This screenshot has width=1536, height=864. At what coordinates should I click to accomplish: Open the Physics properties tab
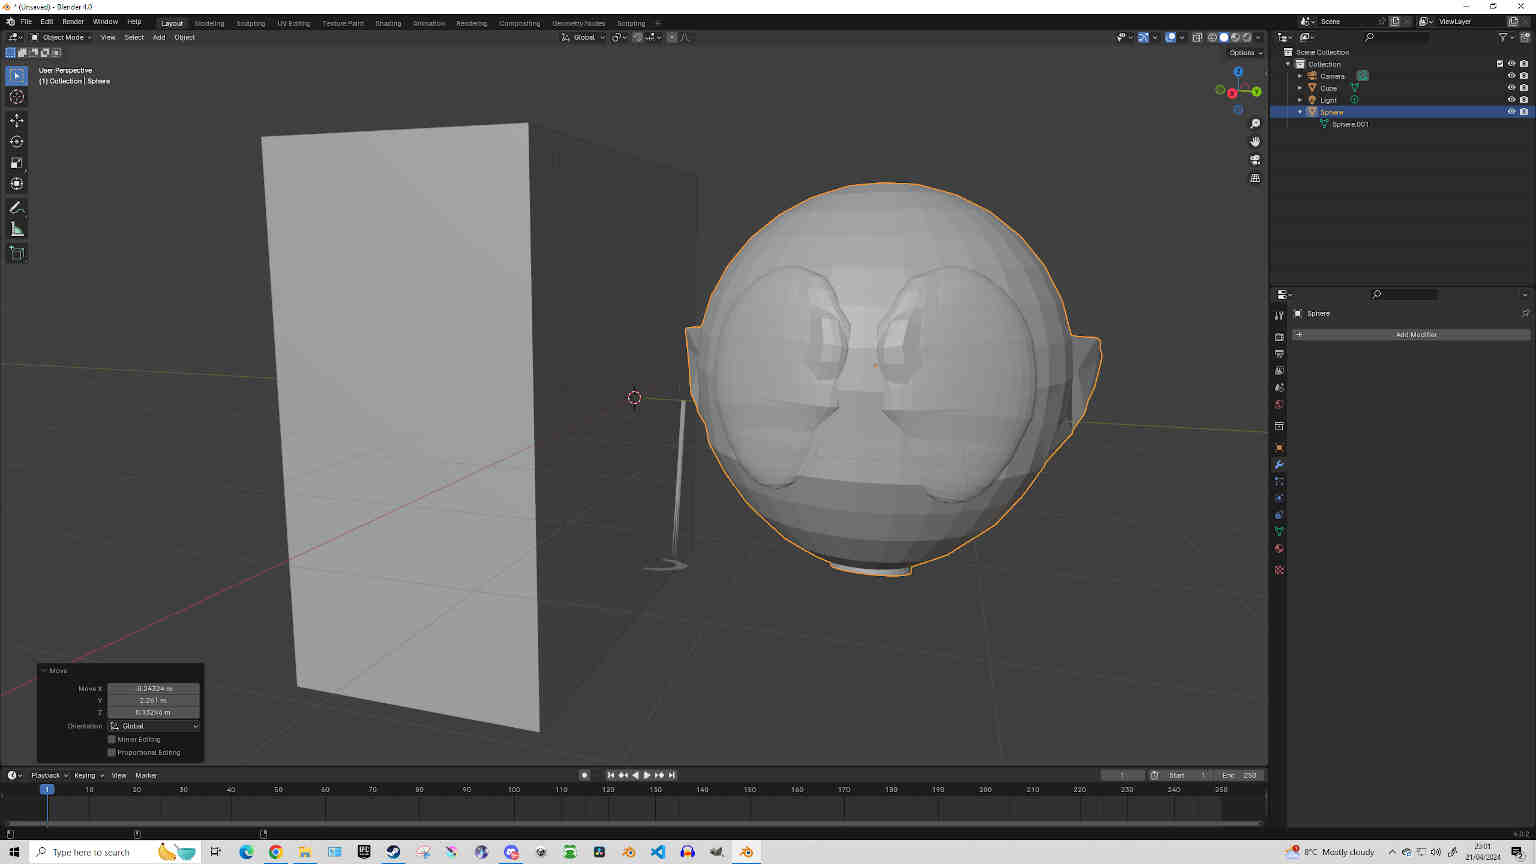coord(1279,498)
